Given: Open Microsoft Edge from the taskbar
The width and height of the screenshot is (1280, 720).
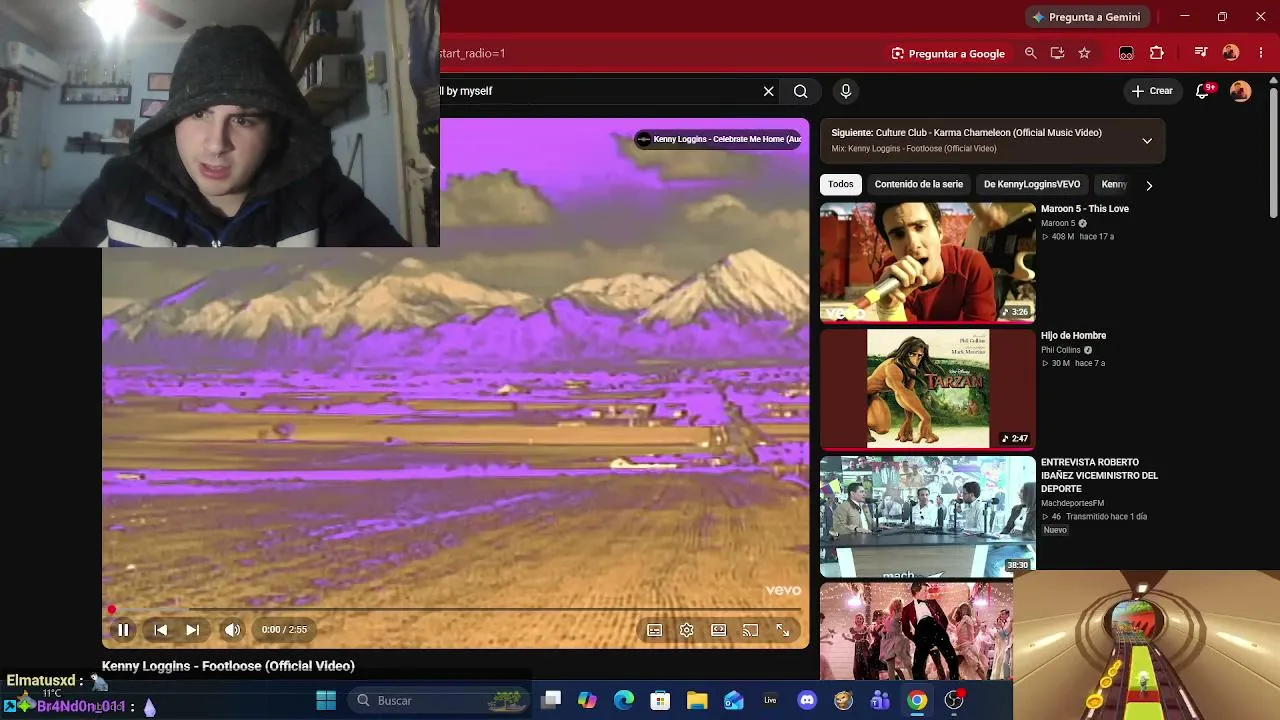Looking at the screenshot, I should [624, 700].
